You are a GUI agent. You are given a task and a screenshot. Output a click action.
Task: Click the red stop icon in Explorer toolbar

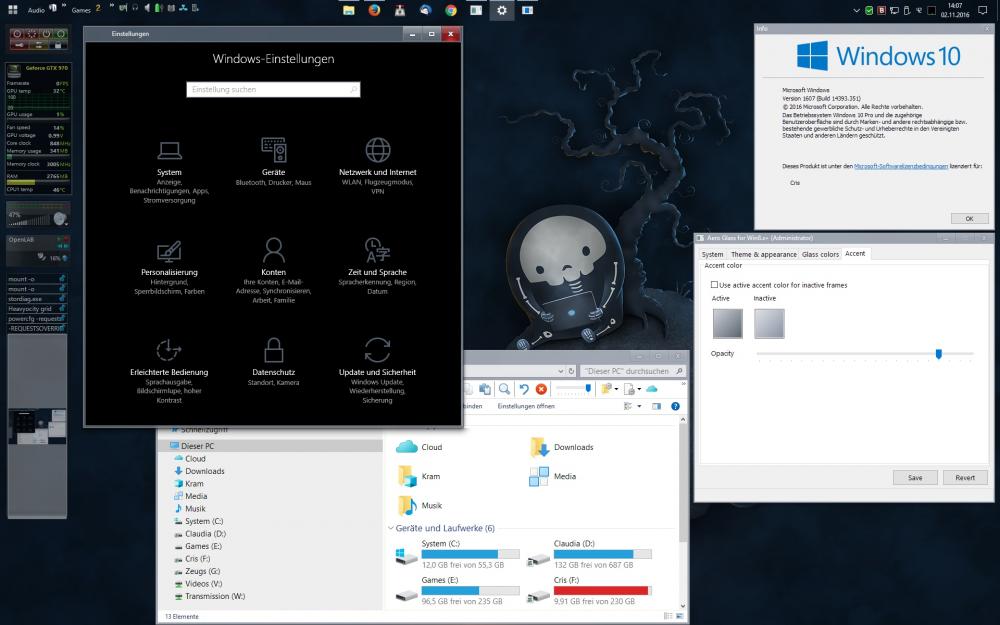click(x=541, y=389)
